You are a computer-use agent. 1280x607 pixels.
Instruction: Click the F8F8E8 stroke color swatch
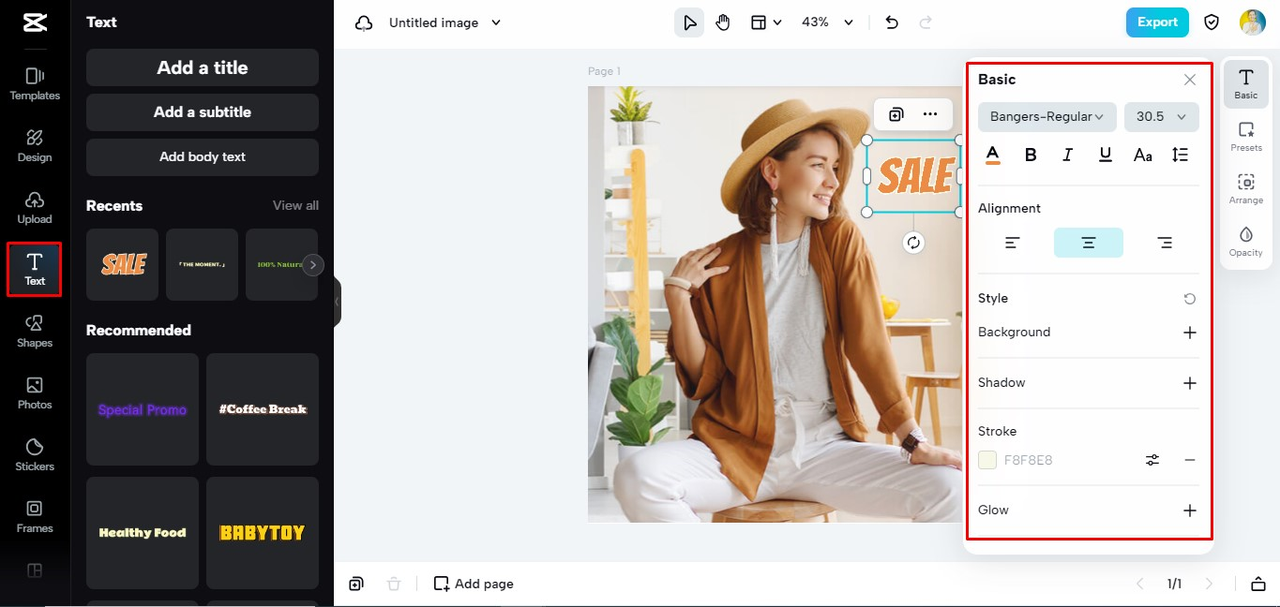pos(987,460)
